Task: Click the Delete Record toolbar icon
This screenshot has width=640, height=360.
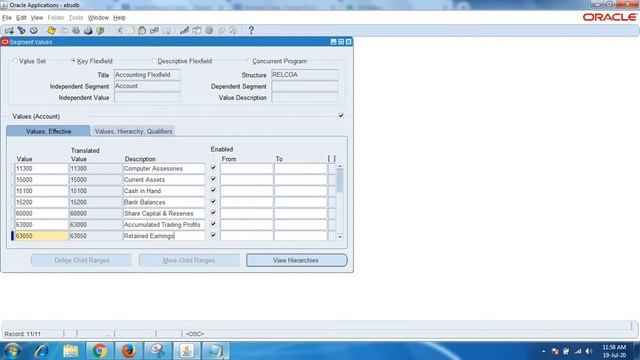Action: coord(167,31)
